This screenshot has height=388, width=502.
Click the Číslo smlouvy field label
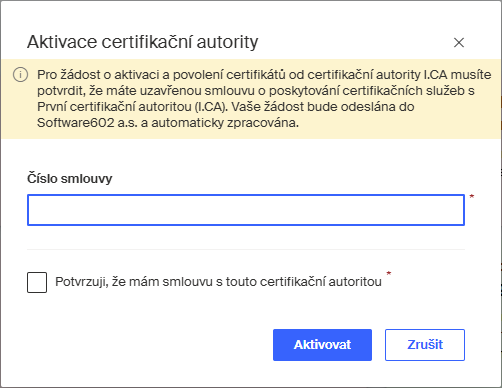pyautogui.click(x=70, y=179)
